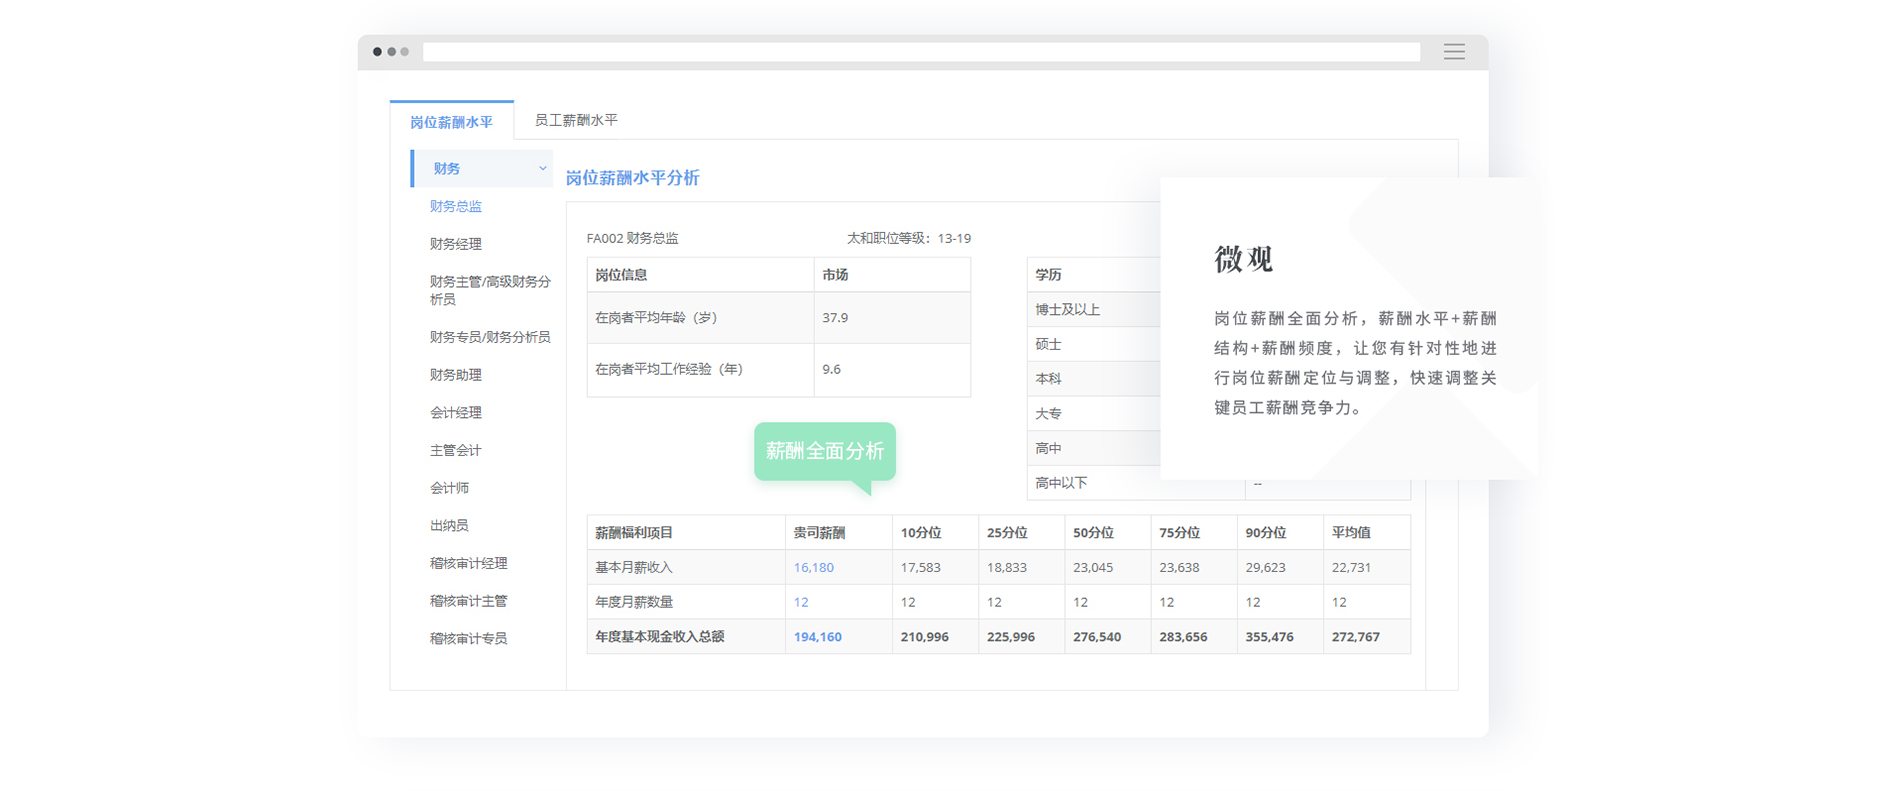Click the 90分位 column header
Viewport: 1903px width, 791px height.
[1266, 533]
